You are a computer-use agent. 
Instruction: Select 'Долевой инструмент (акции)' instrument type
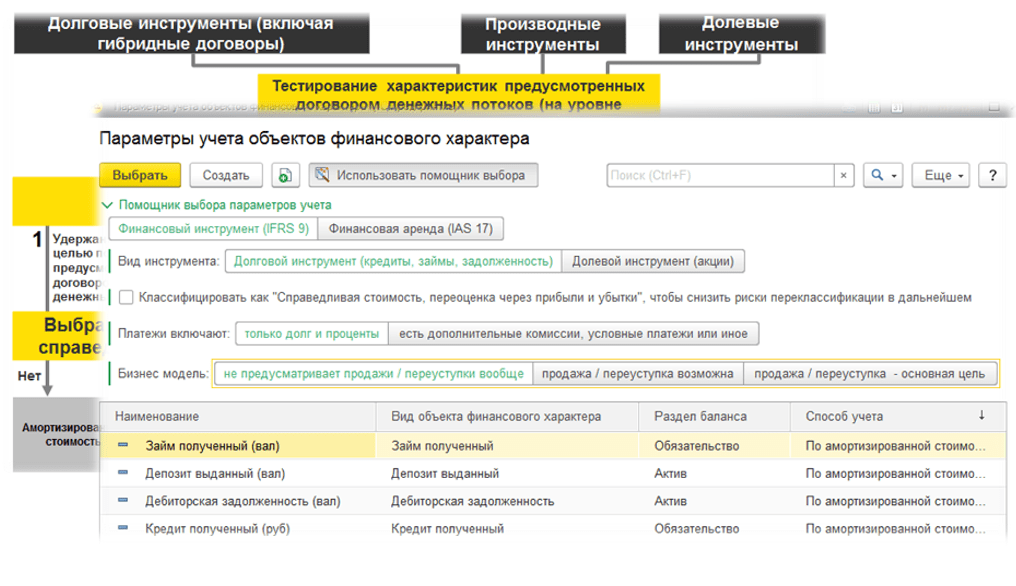[652, 261]
